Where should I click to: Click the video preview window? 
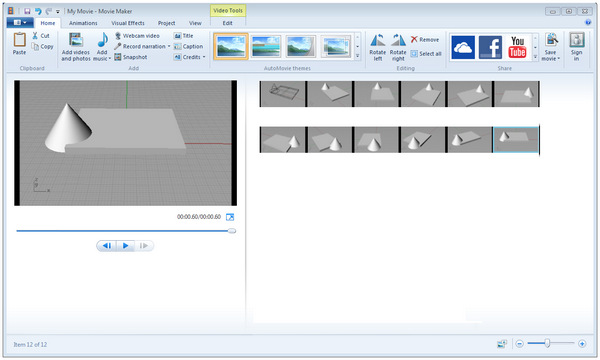[126, 143]
